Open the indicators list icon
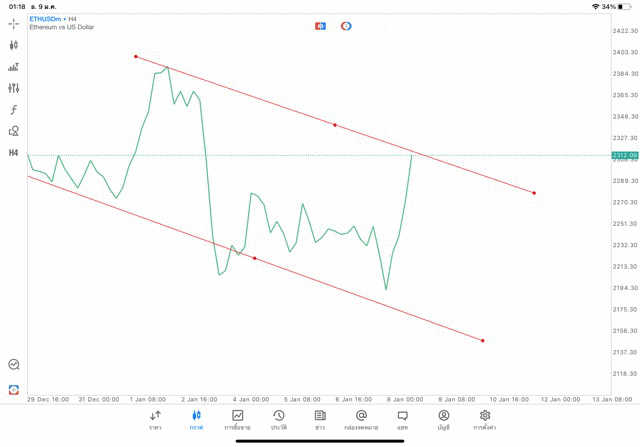This screenshot has width=640, height=447. [14, 67]
